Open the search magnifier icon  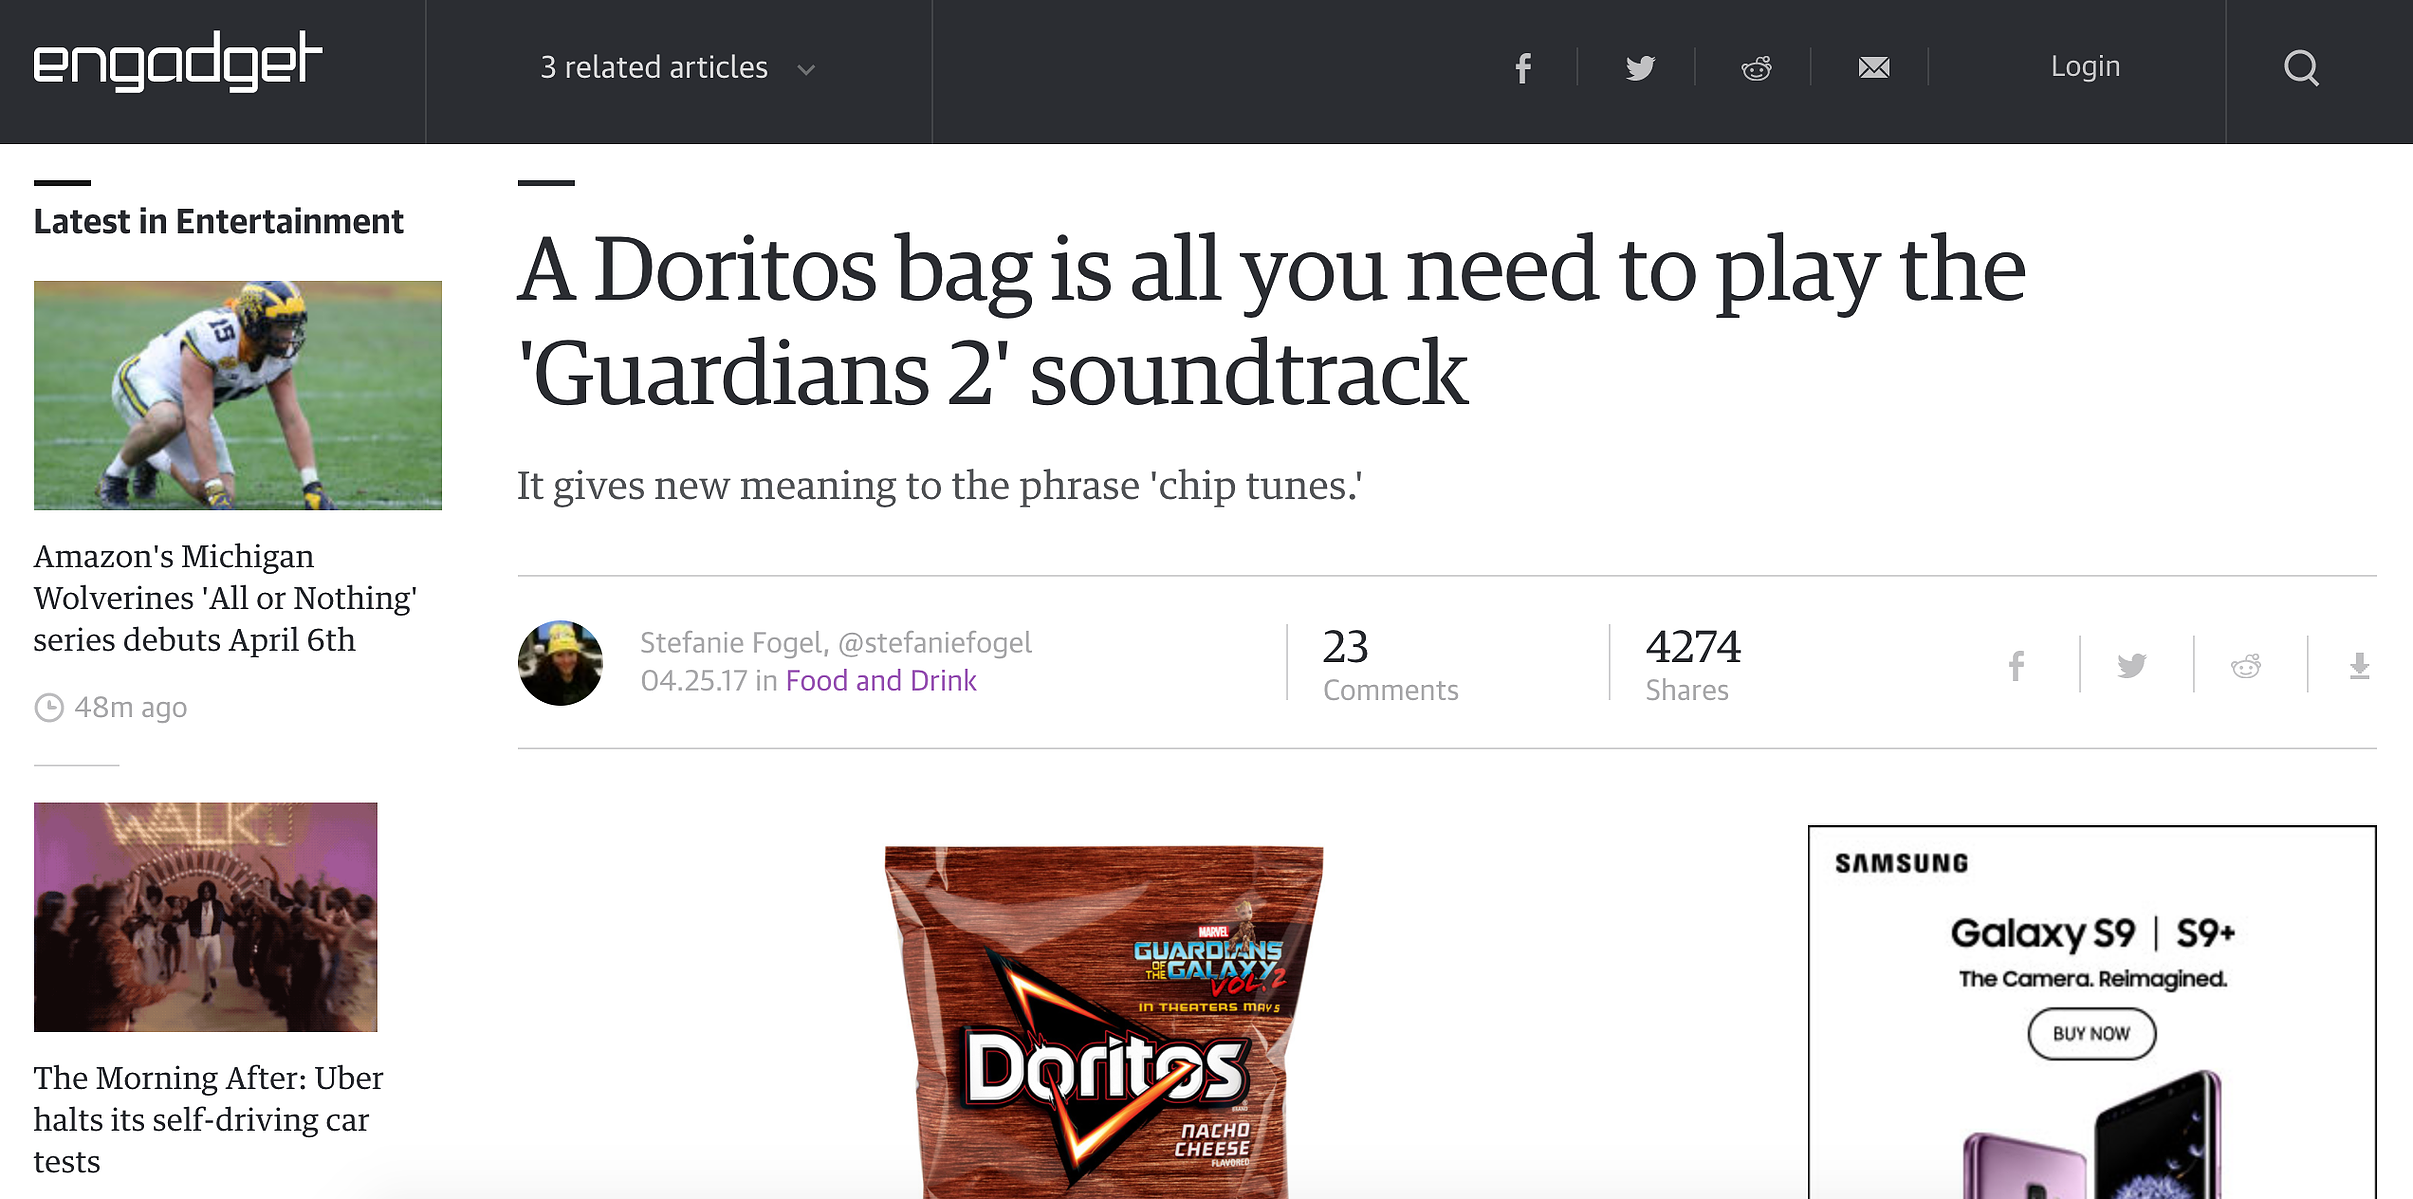coord(2301,68)
